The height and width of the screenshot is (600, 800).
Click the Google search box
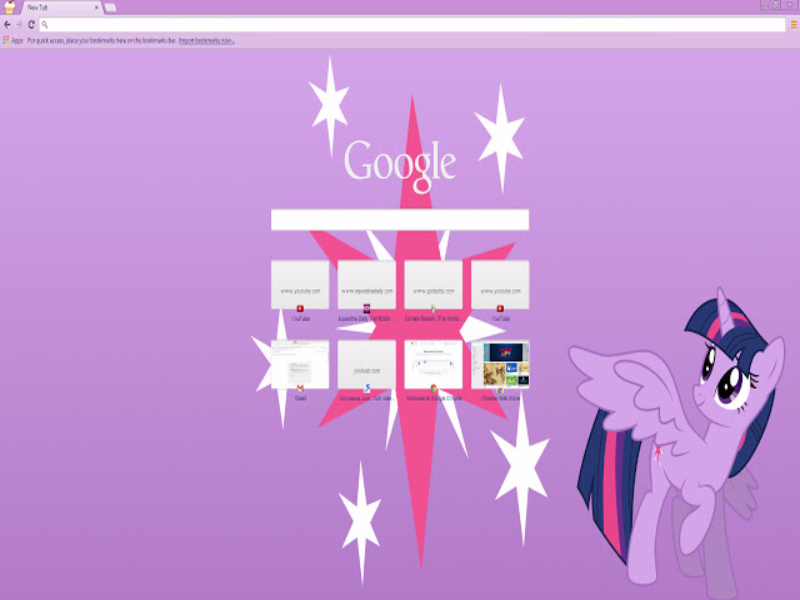click(399, 219)
